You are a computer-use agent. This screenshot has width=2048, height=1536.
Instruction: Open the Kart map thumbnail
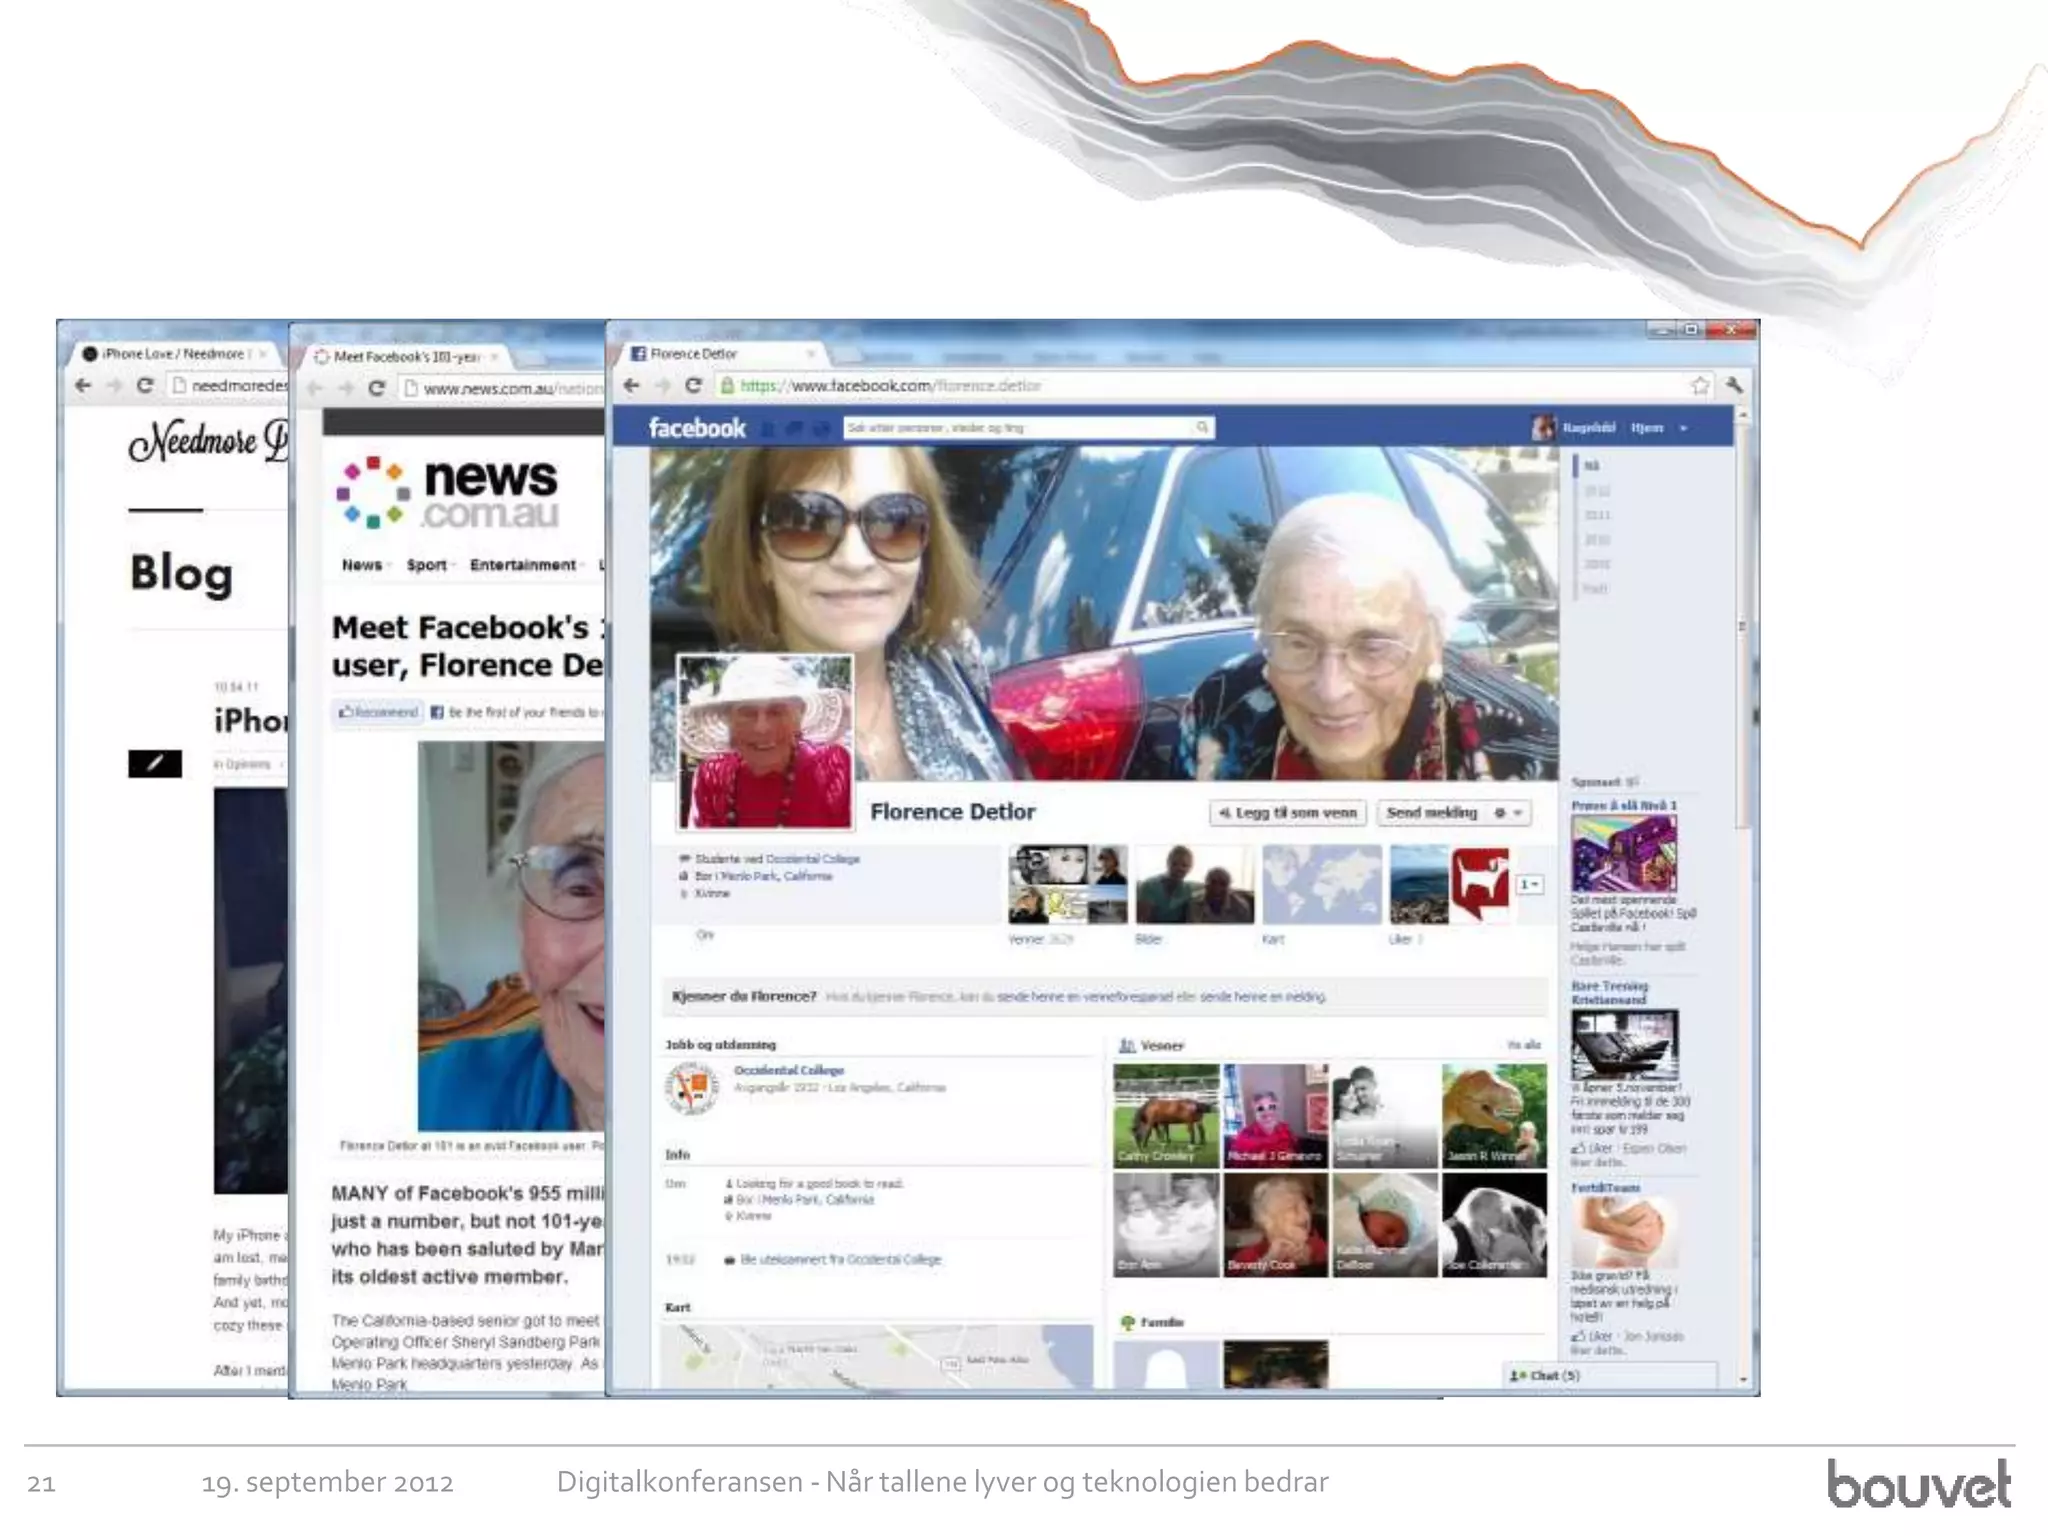[x=1321, y=884]
